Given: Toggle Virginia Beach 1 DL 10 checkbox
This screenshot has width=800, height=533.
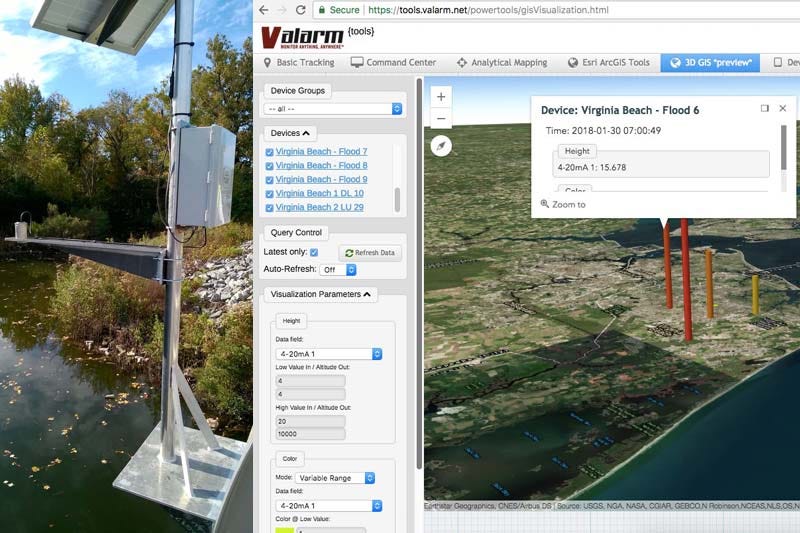Looking at the screenshot, I should tap(269, 194).
